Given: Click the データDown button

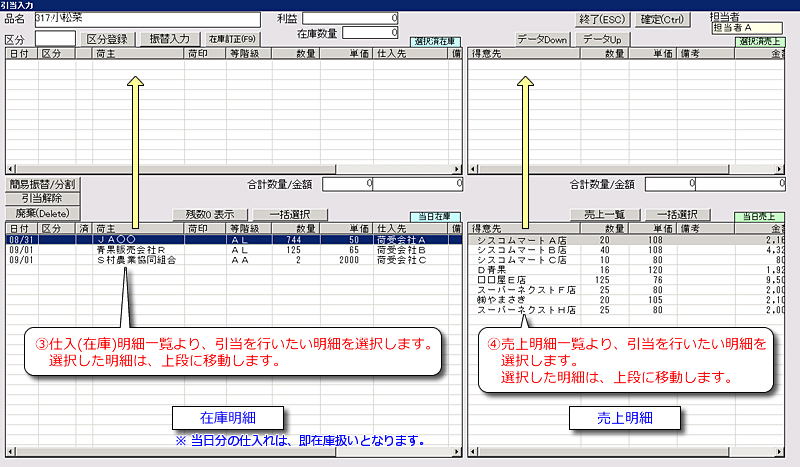Looking at the screenshot, I should 542,39.
